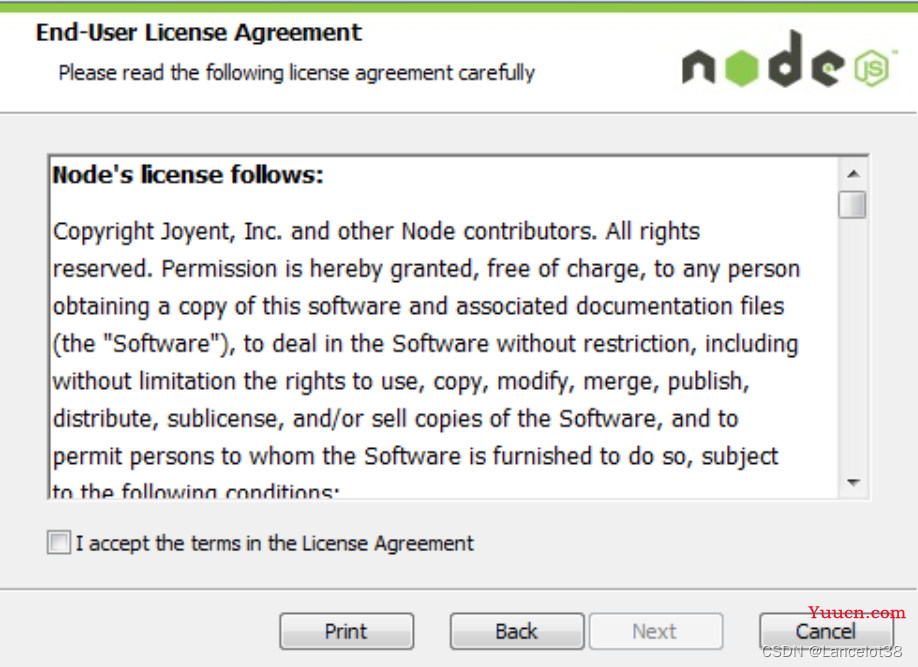Screen dimensions: 918x667
Task: Click the greyed-out Next button
Action: [x=656, y=631]
